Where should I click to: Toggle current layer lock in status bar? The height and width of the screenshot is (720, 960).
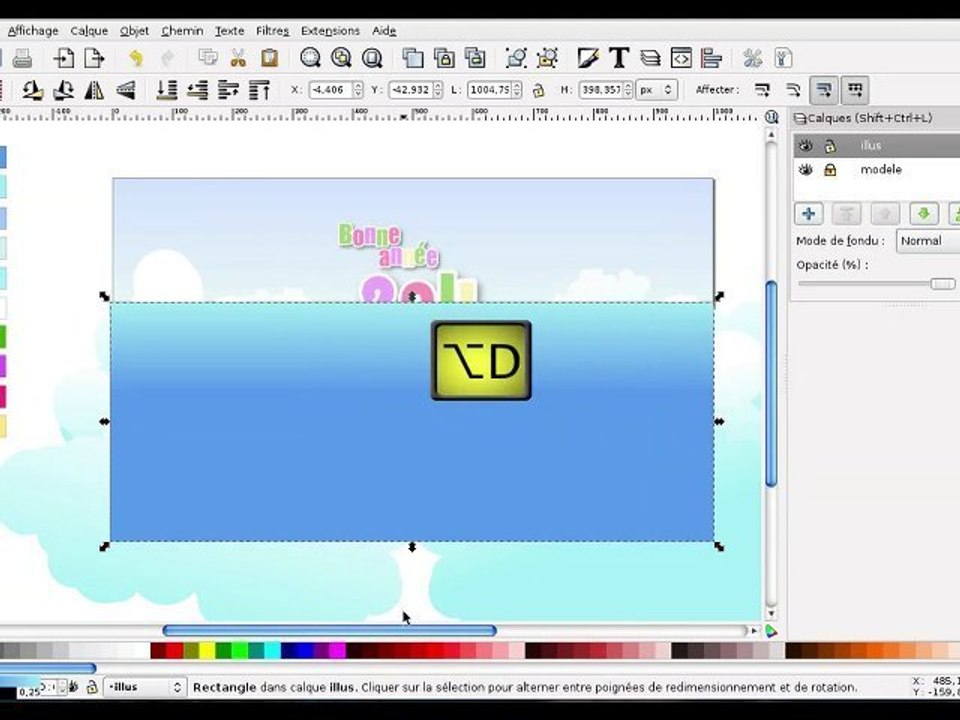pyautogui.click(x=92, y=687)
